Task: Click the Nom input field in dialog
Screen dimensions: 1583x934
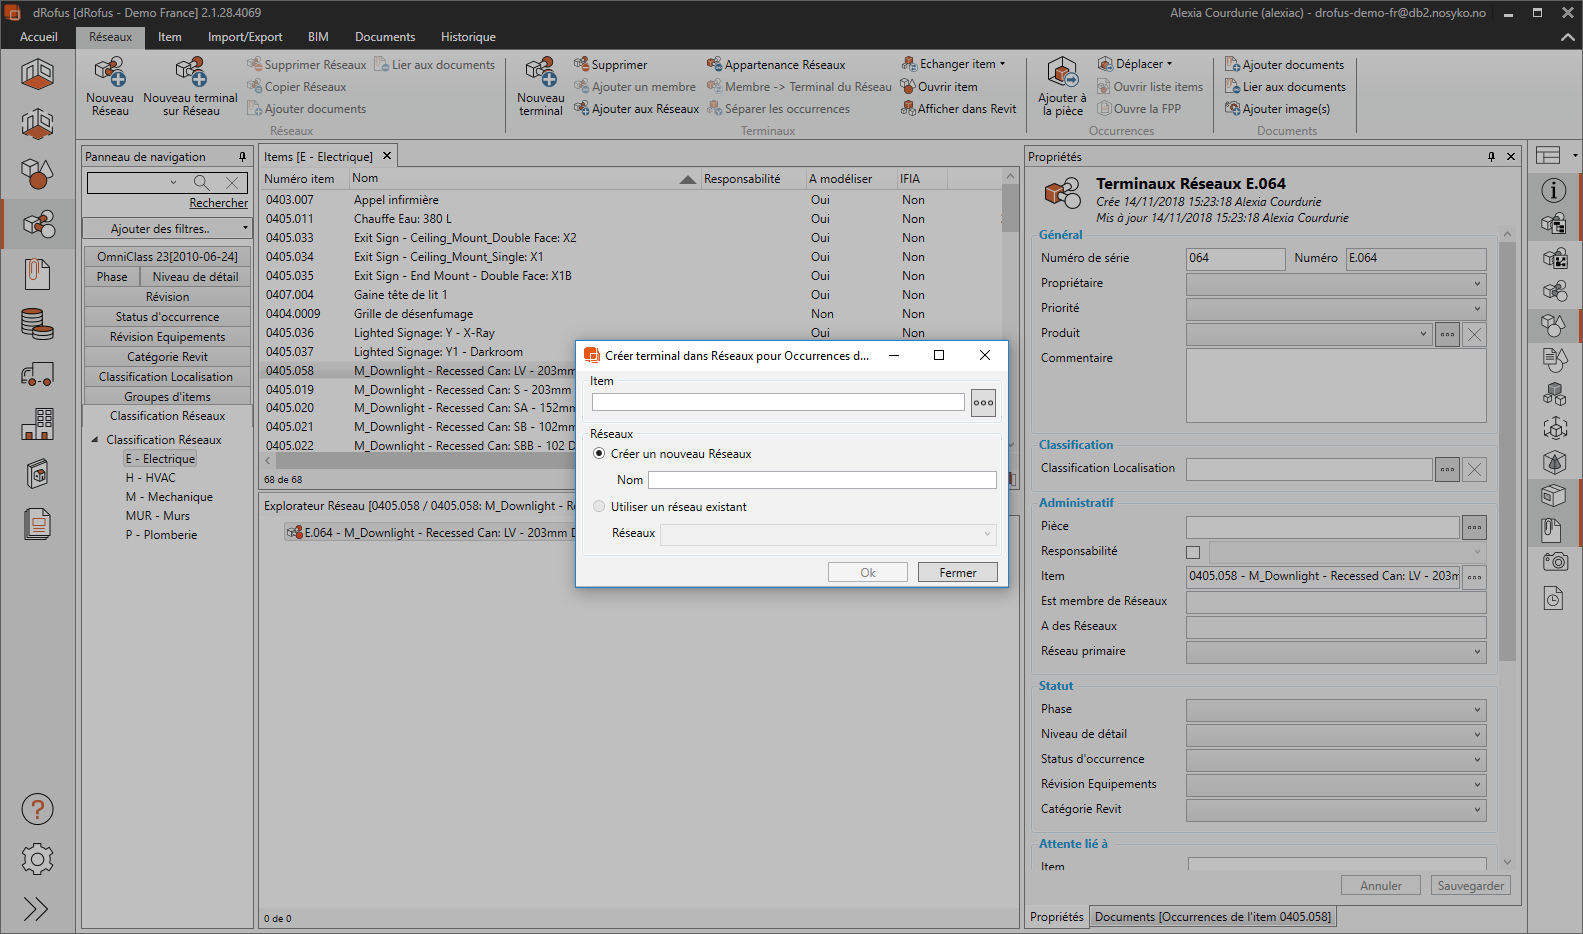Action: tap(822, 480)
